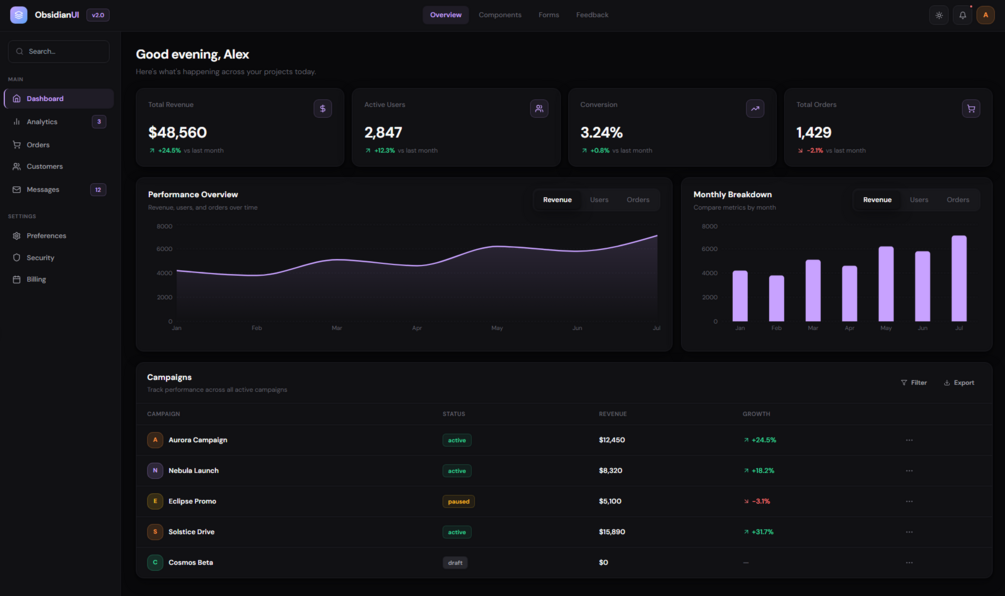Sort by the STATUS column header
This screenshot has width=1005, height=596.
point(454,414)
